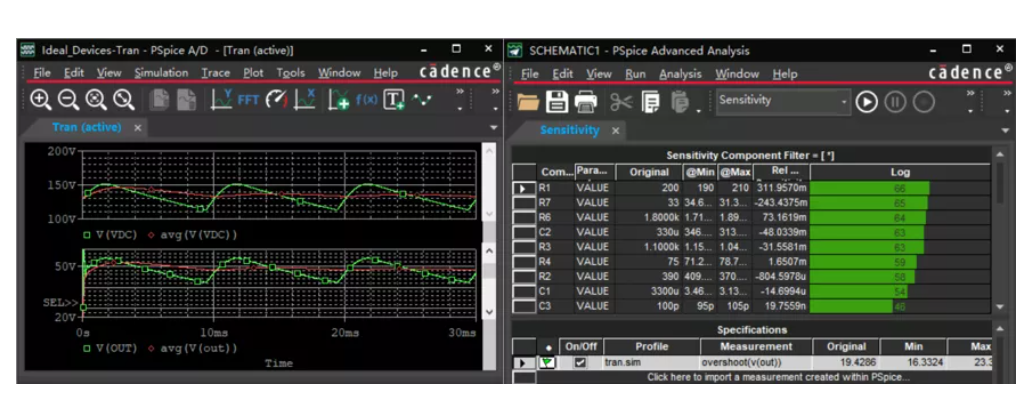1027x403 pixels.
Task: Click the Pause analysis button
Action: tap(895, 102)
